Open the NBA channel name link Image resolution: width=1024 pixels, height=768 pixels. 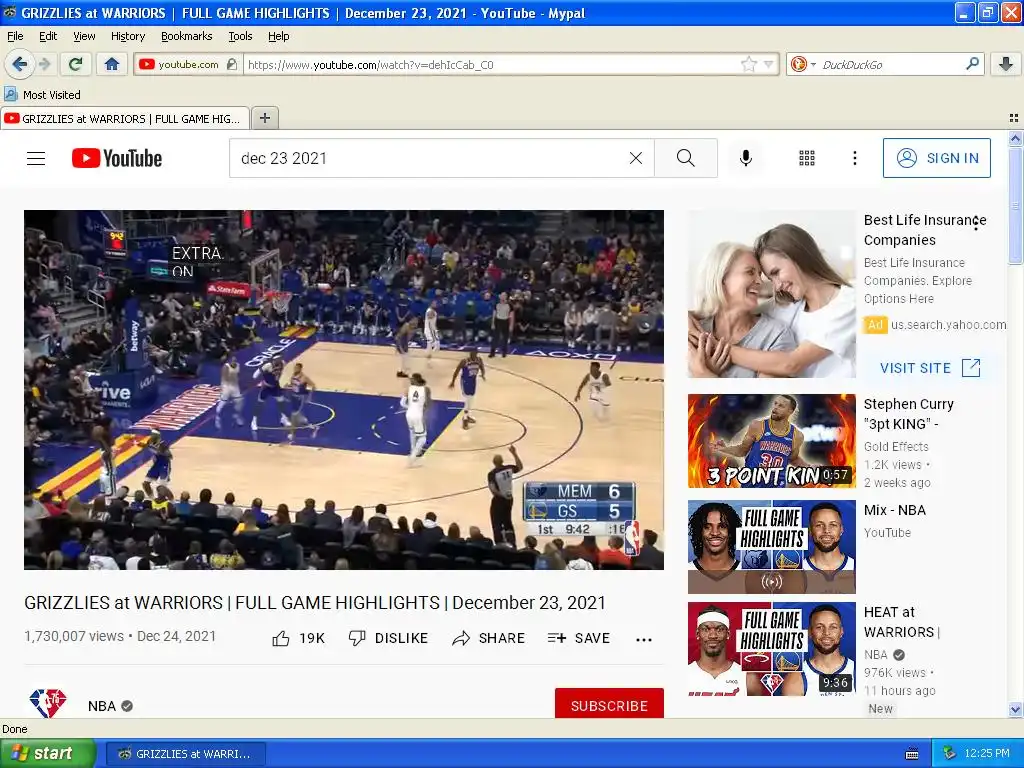[102, 706]
